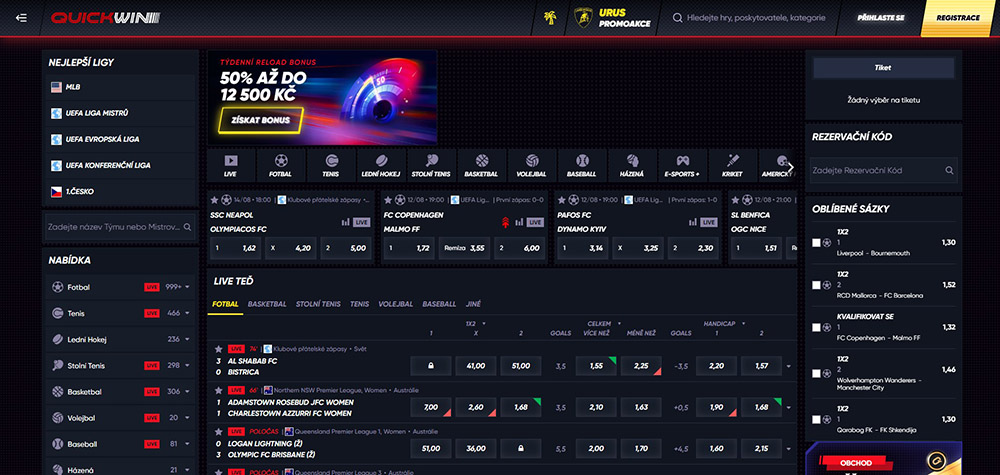Check the Liverpool - Bournemouth favorite bet

pyautogui.click(x=816, y=243)
